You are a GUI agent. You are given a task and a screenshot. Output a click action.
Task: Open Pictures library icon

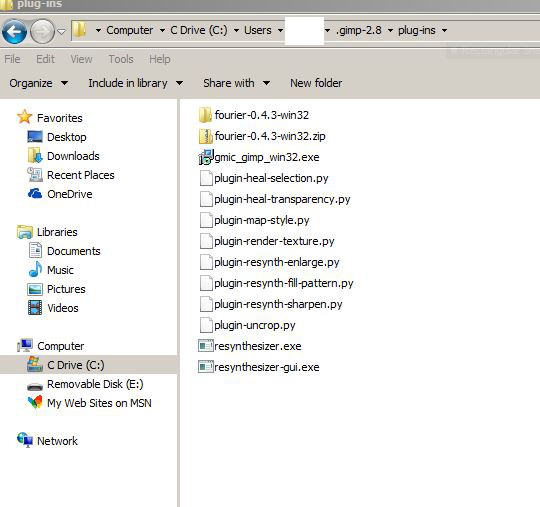[35, 289]
